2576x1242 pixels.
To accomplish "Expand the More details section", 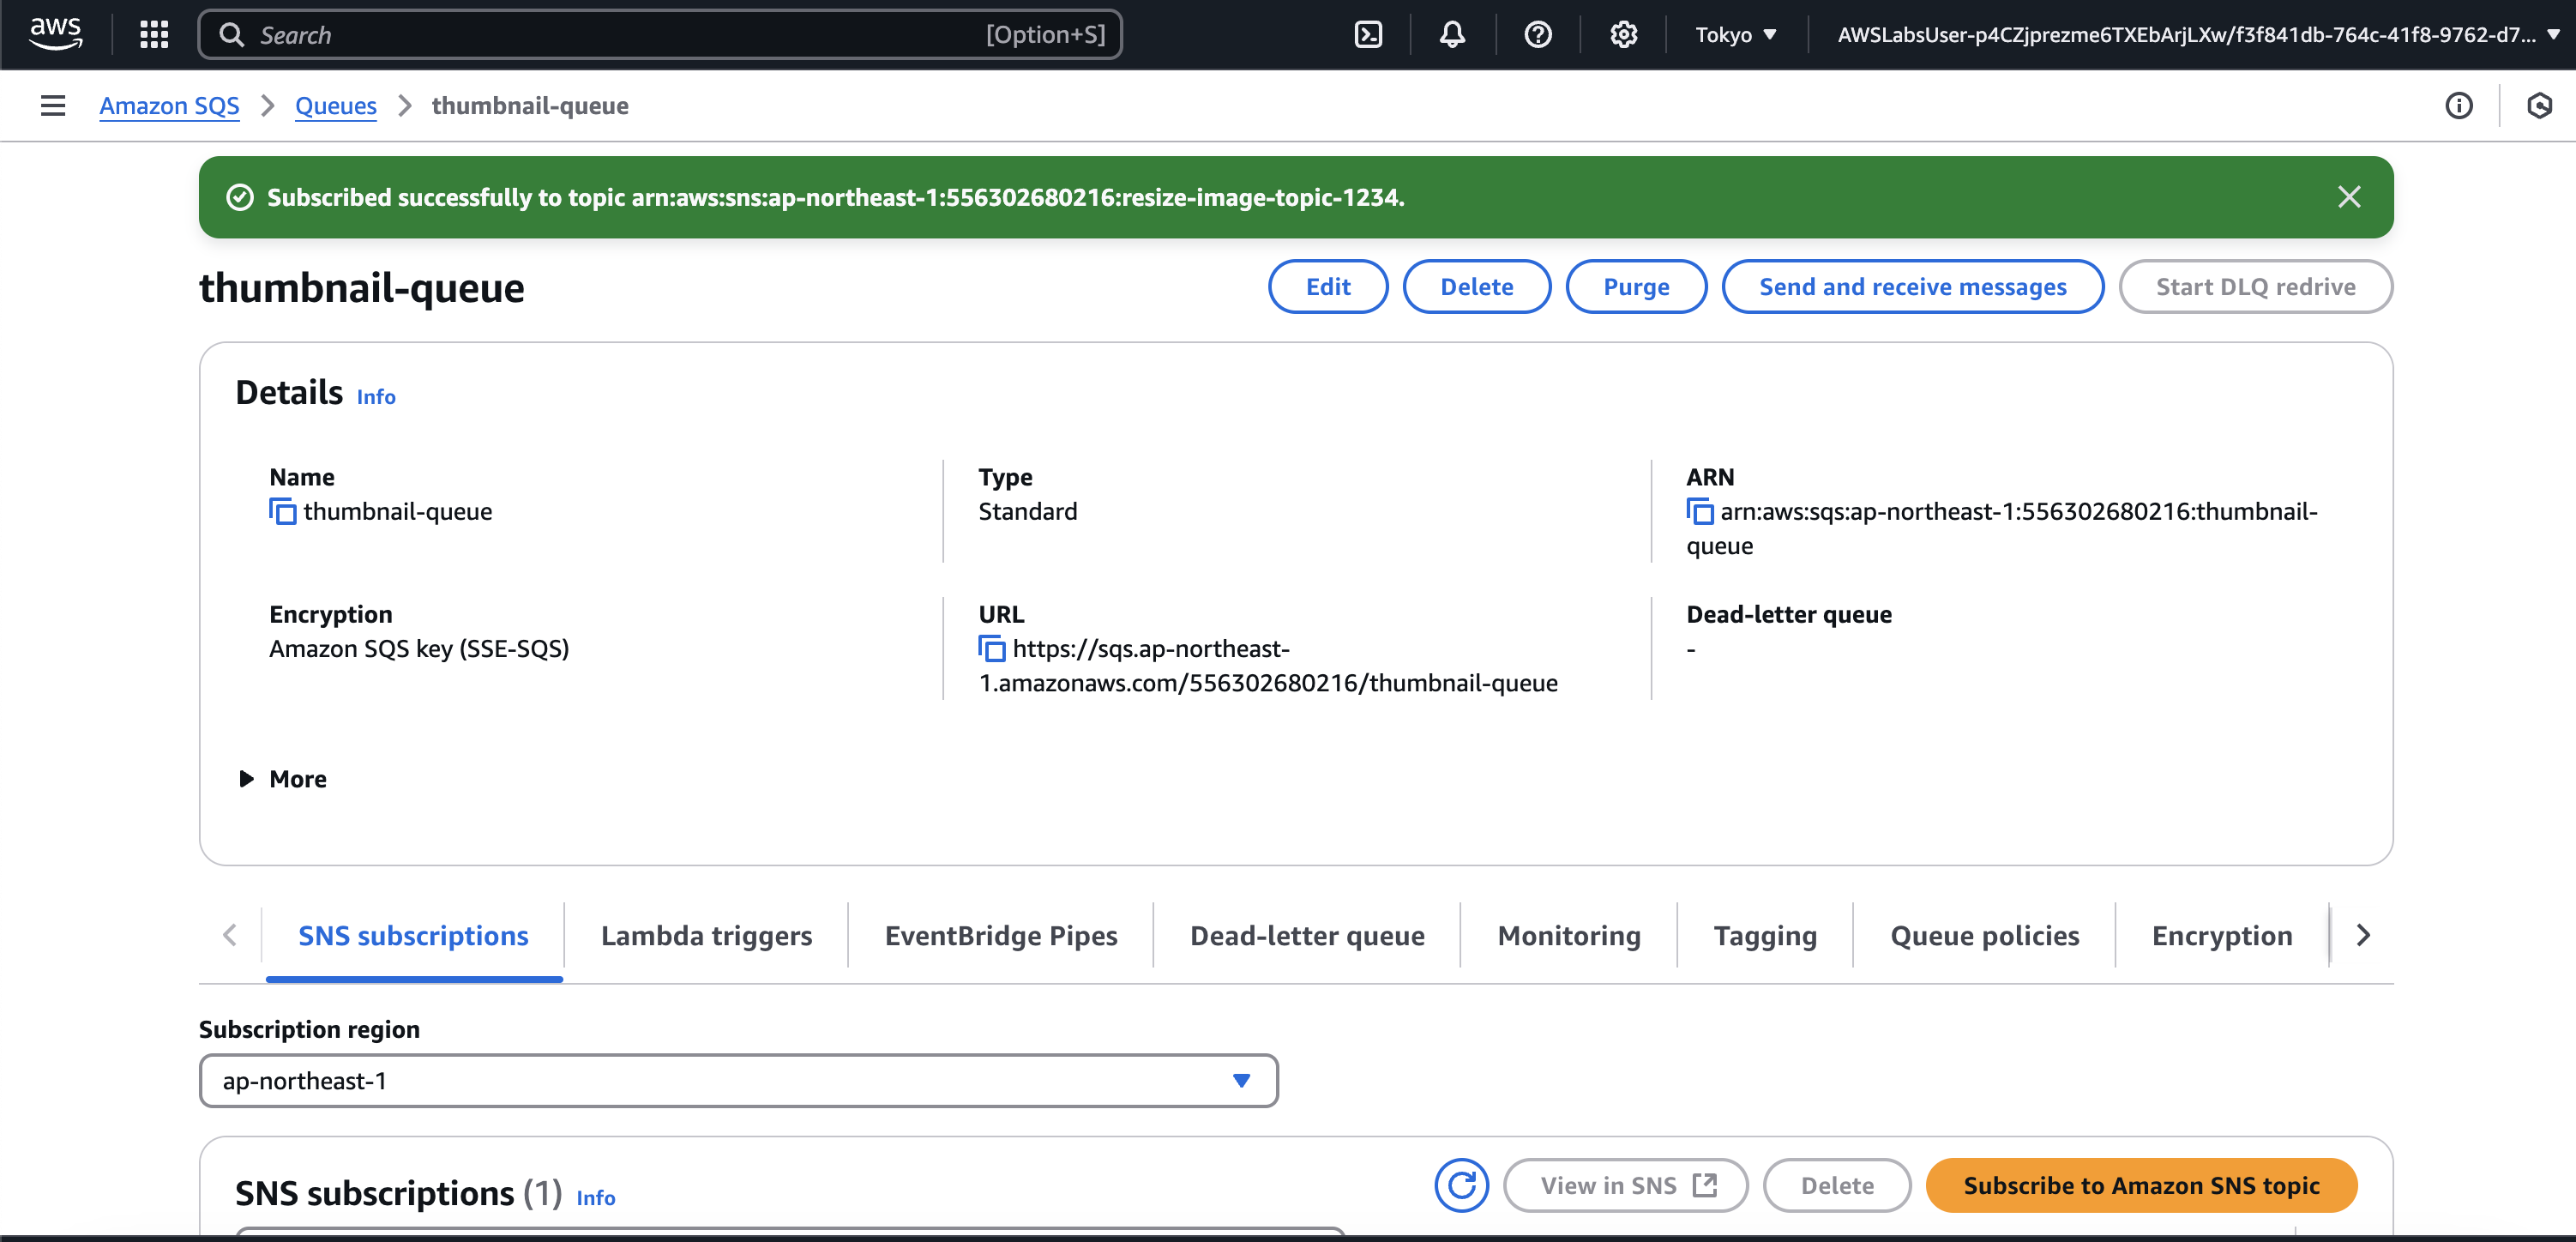I will click(x=283, y=779).
